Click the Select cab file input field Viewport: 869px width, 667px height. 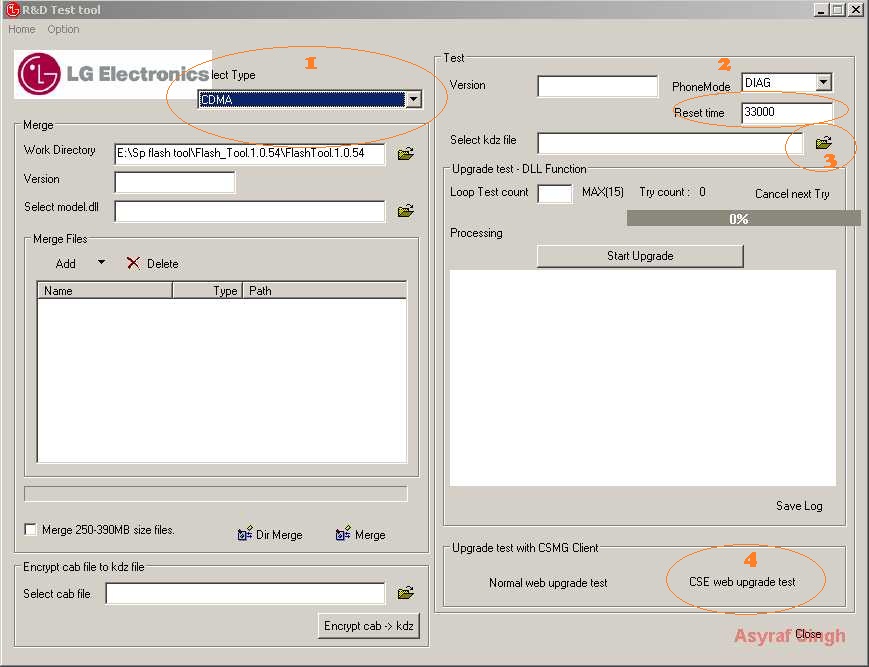(245, 593)
